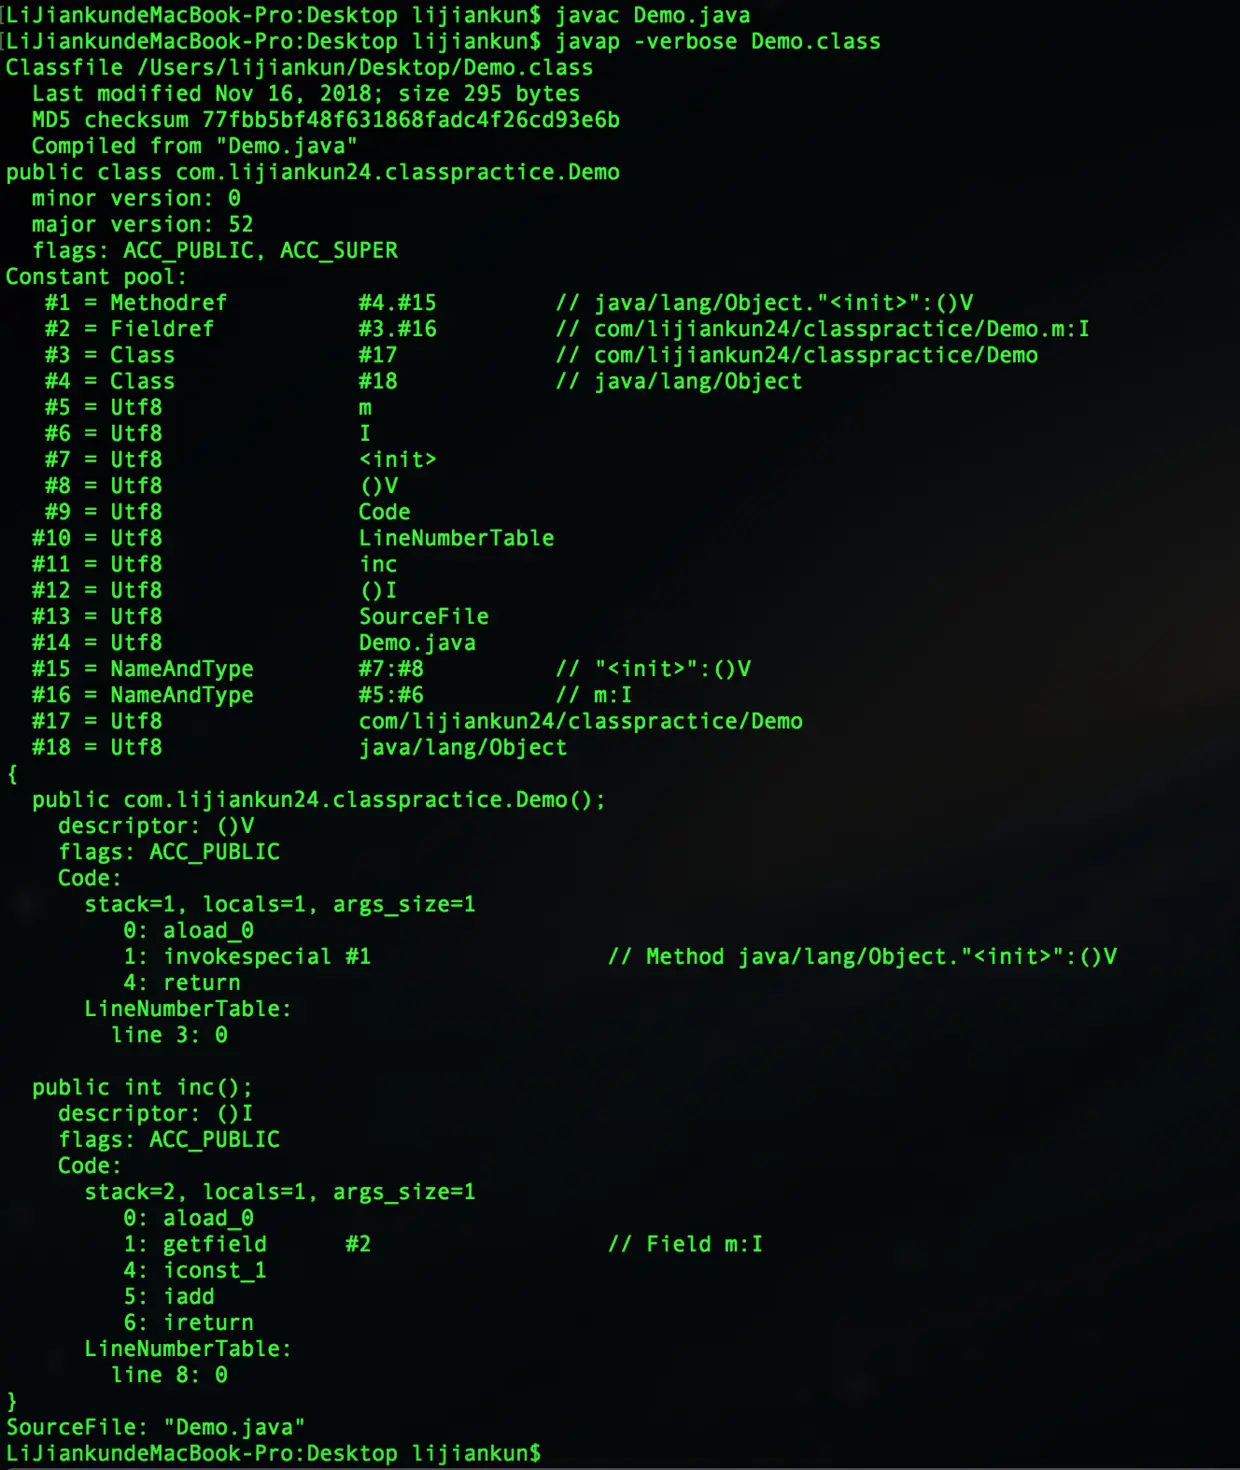Click constant pool entry #2 Fieldref
The height and width of the screenshot is (1470, 1240).
coord(567,329)
